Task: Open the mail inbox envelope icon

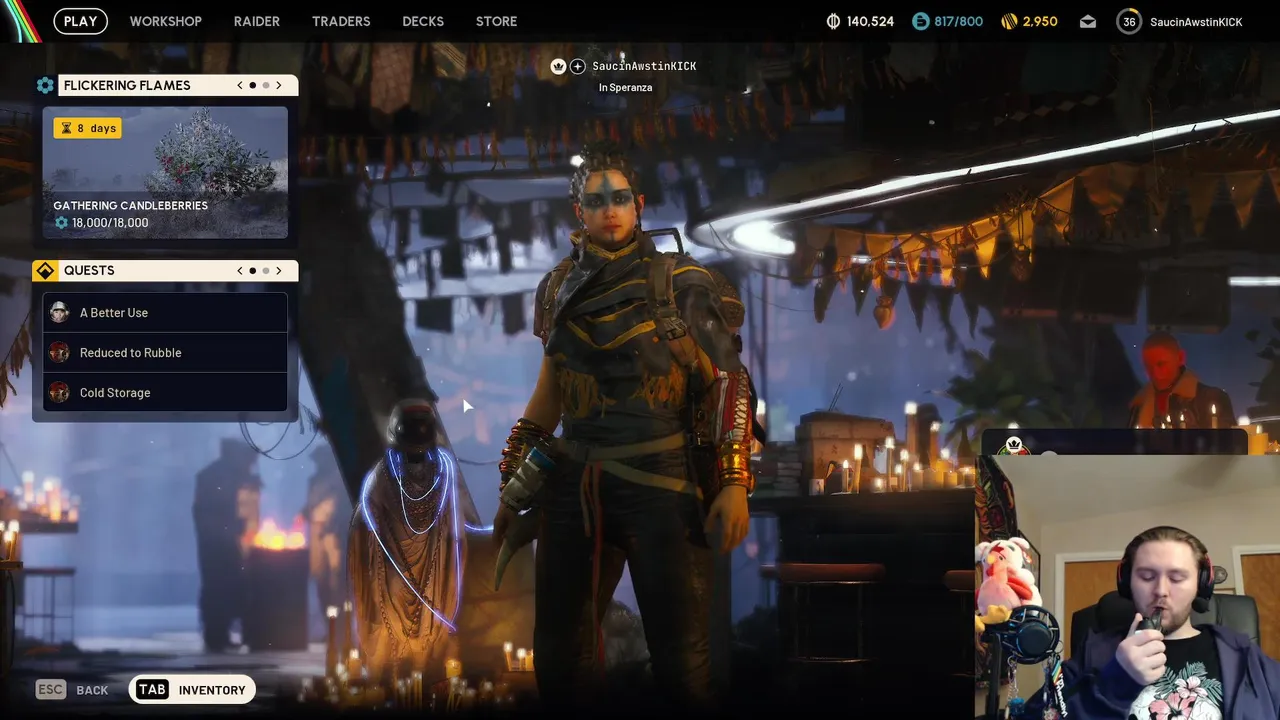Action: [1088, 21]
